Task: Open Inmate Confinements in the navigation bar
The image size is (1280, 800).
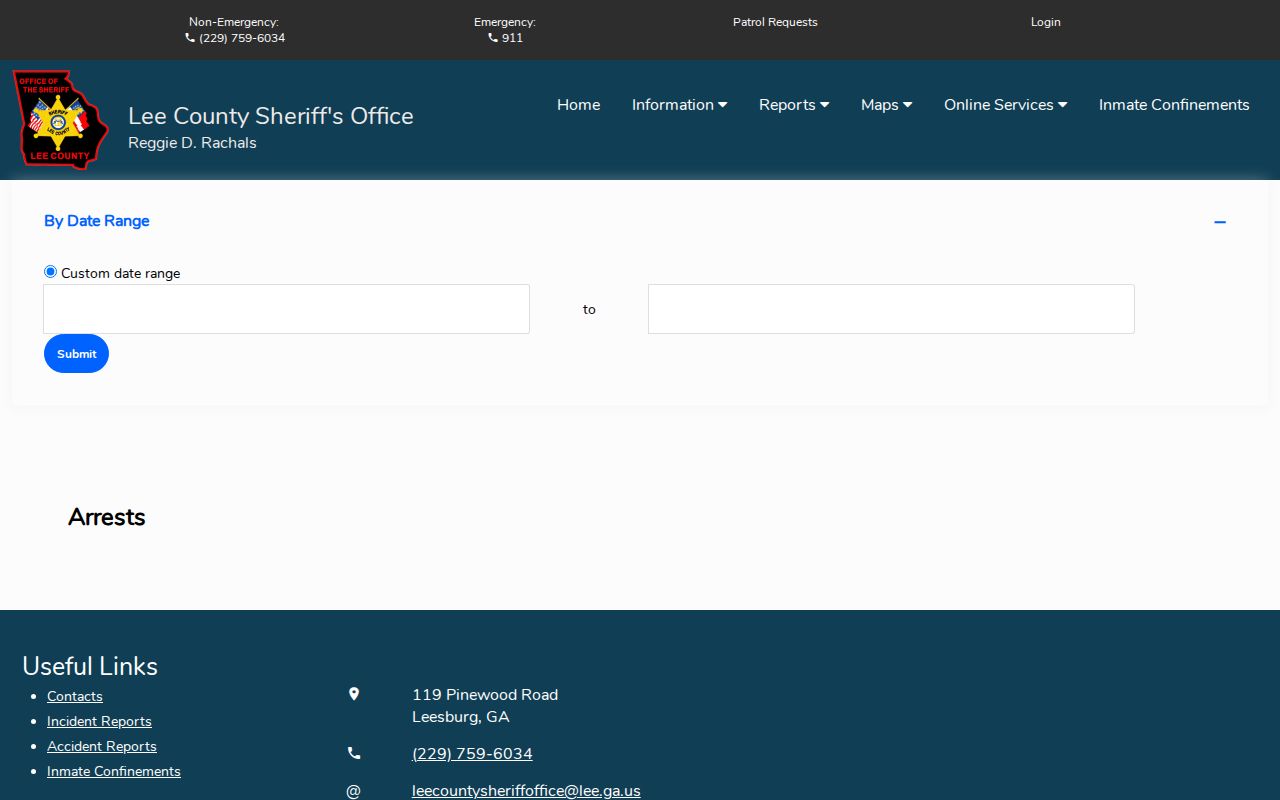Action: [1174, 105]
